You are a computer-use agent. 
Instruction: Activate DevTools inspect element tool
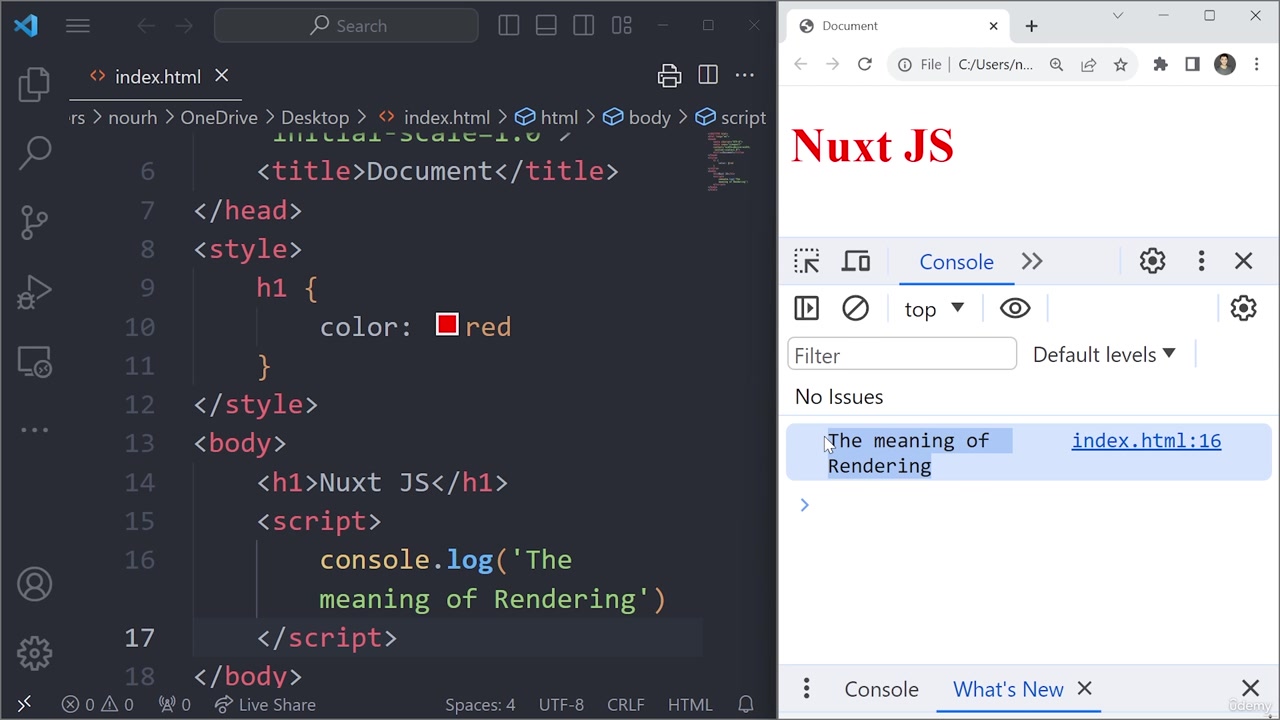pyautogui.click(x=807, y=261)
